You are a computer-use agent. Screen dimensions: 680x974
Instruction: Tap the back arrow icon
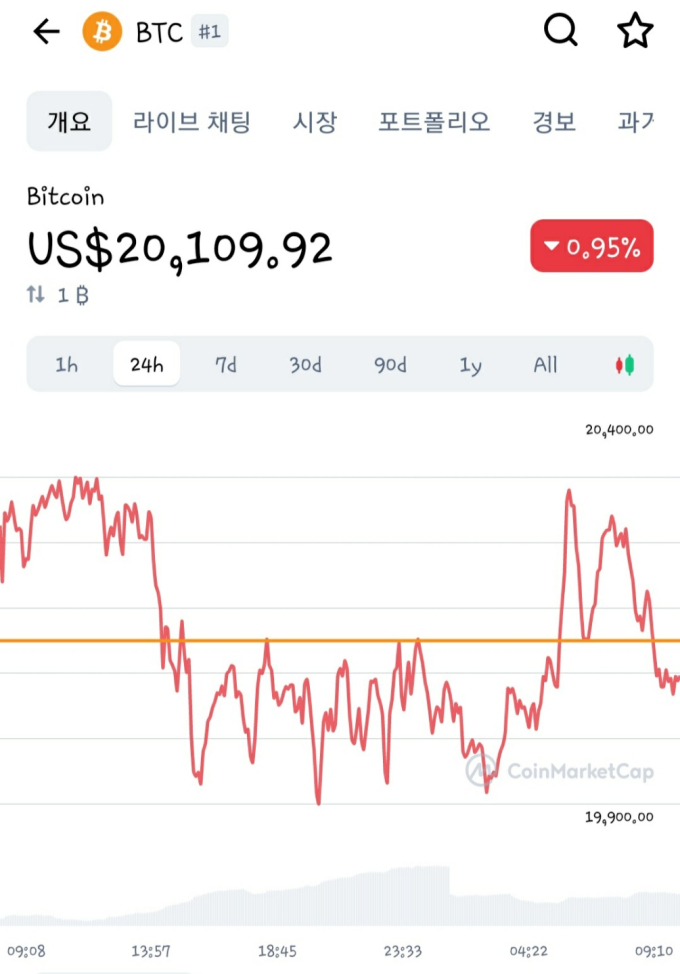tap(47, 31)
